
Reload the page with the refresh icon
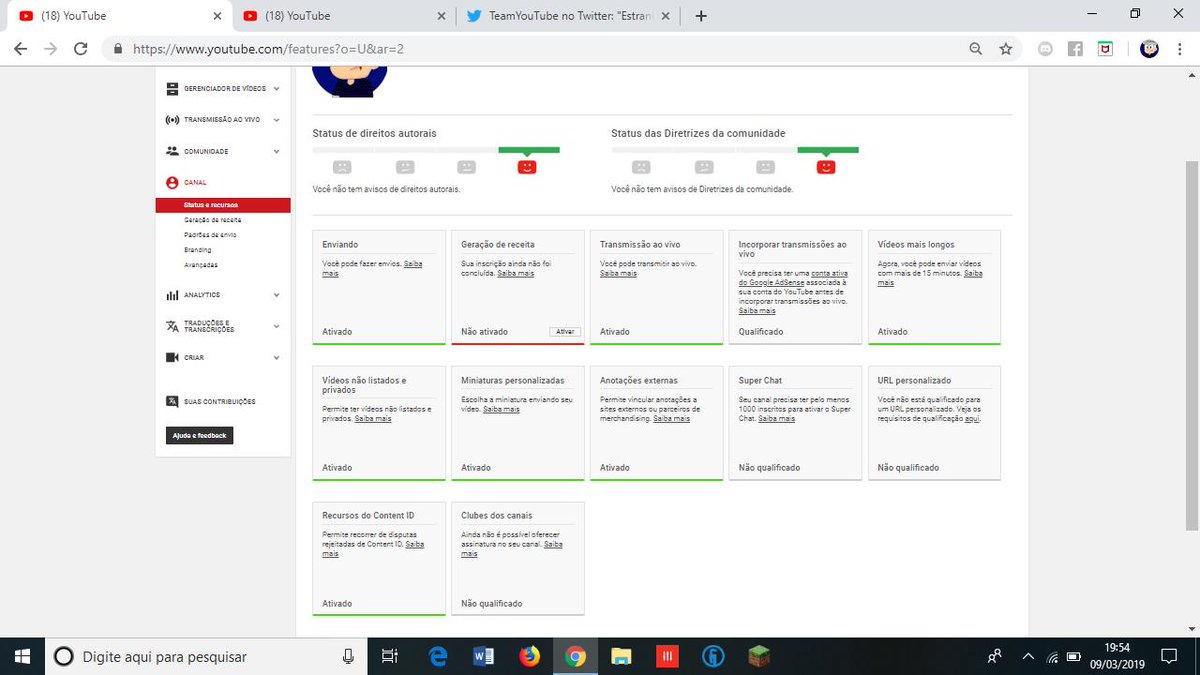click(x=81, y=48)
